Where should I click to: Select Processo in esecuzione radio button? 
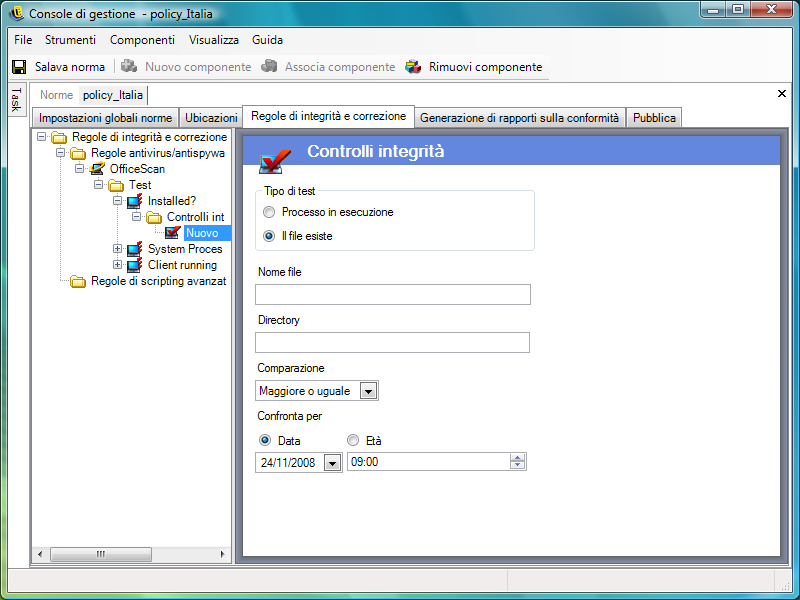[269, 212]
